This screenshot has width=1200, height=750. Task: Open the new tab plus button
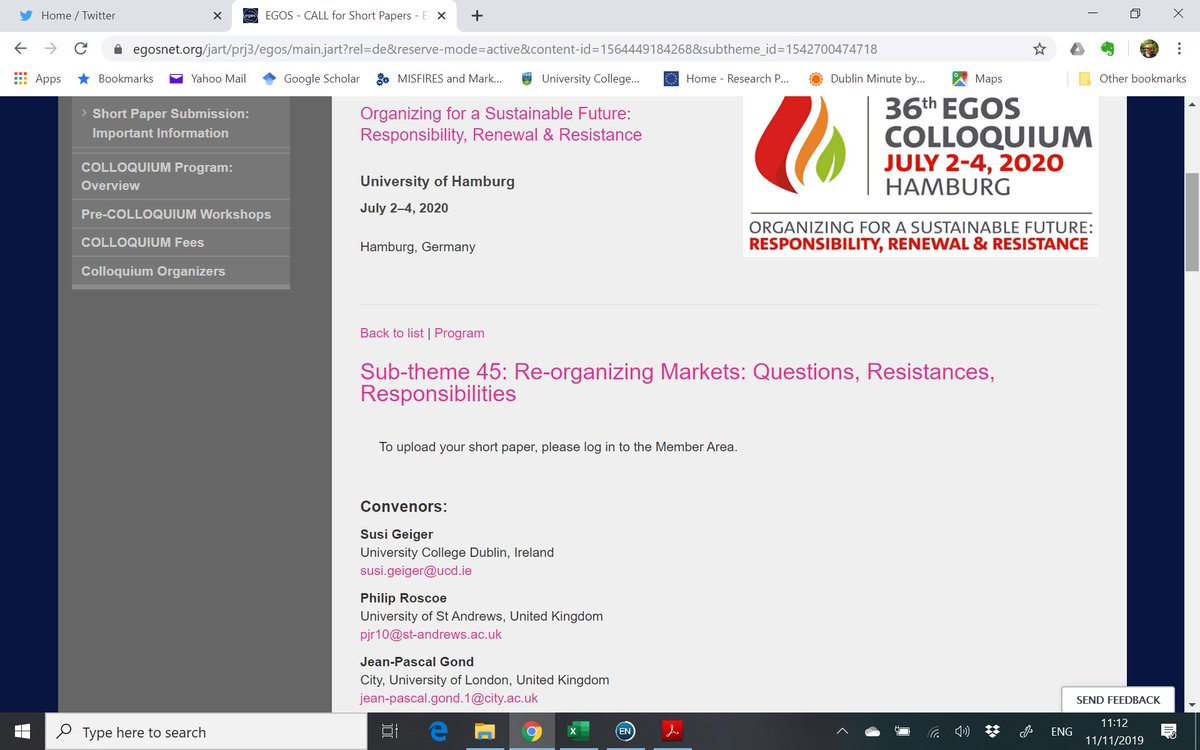[x=477, y=15]
